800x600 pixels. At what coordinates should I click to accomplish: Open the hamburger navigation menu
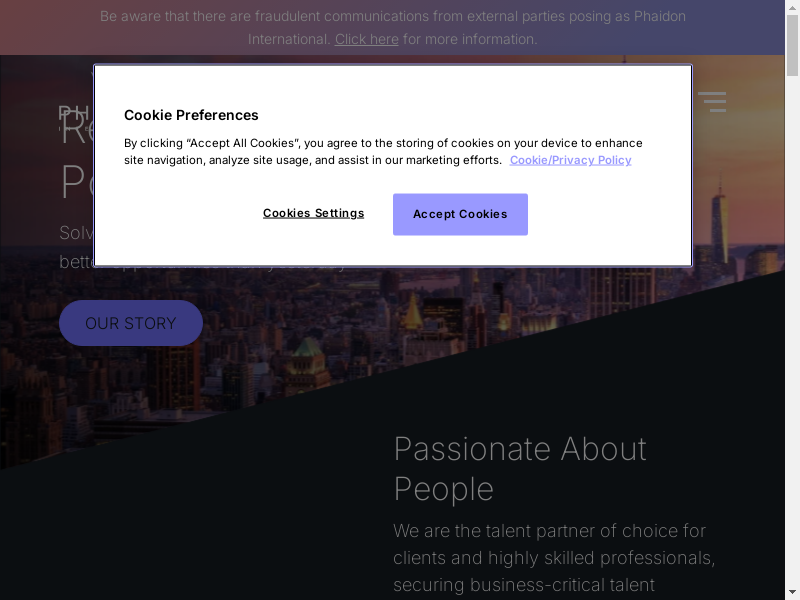pyautogui.click(x=712, y=101)
